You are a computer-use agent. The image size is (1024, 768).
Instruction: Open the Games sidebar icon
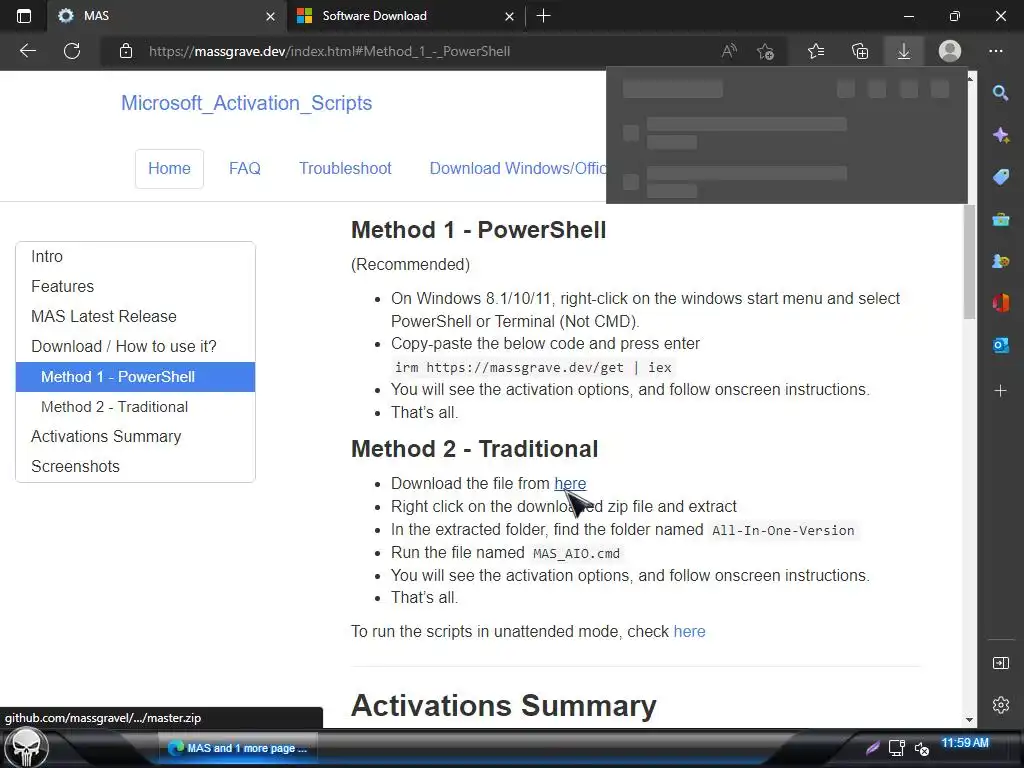[1000, 261]
